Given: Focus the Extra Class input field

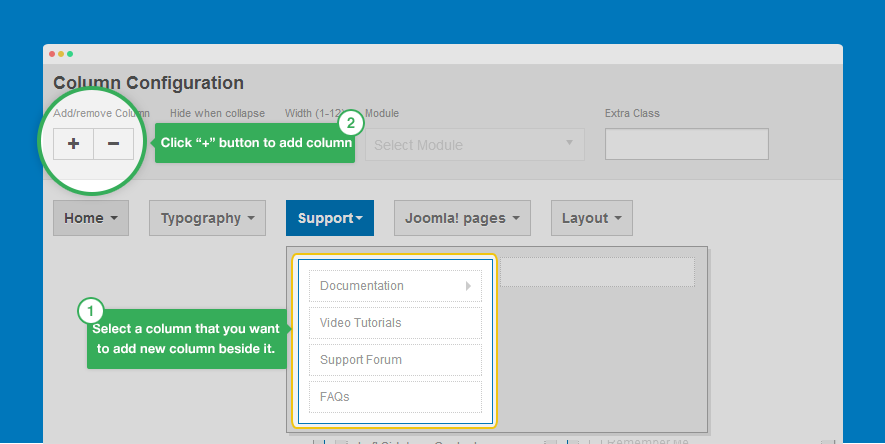Looking at the screenshot, I should pos(686,144).
